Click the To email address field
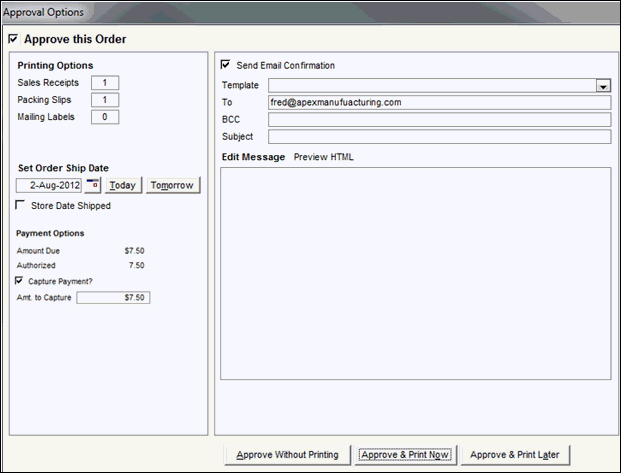The height and width of the screenshot is (473, 621). 439,102
